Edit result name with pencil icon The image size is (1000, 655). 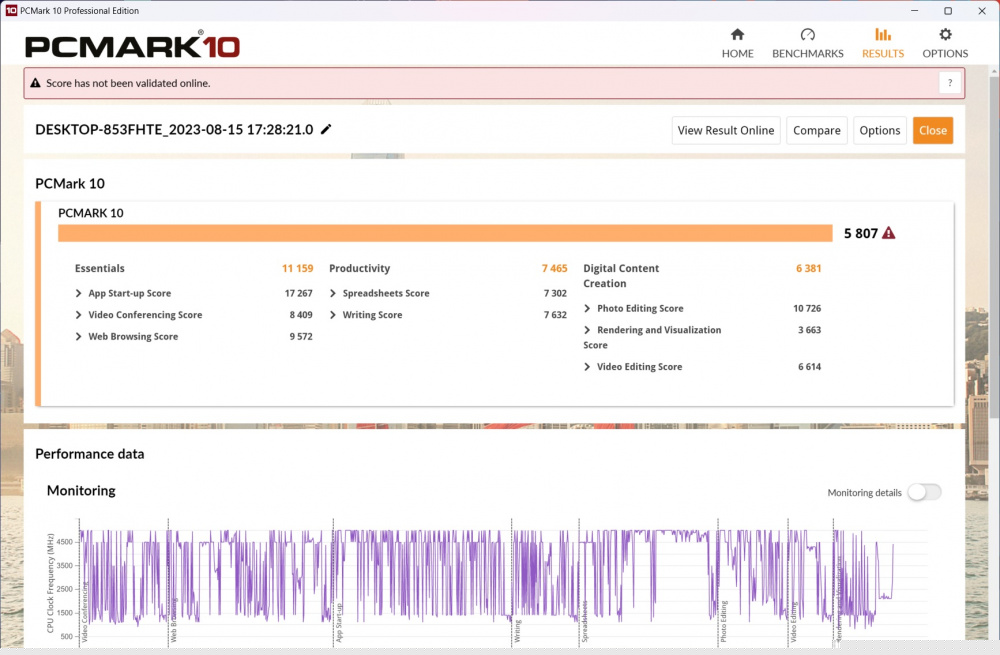tap(326, 129)
